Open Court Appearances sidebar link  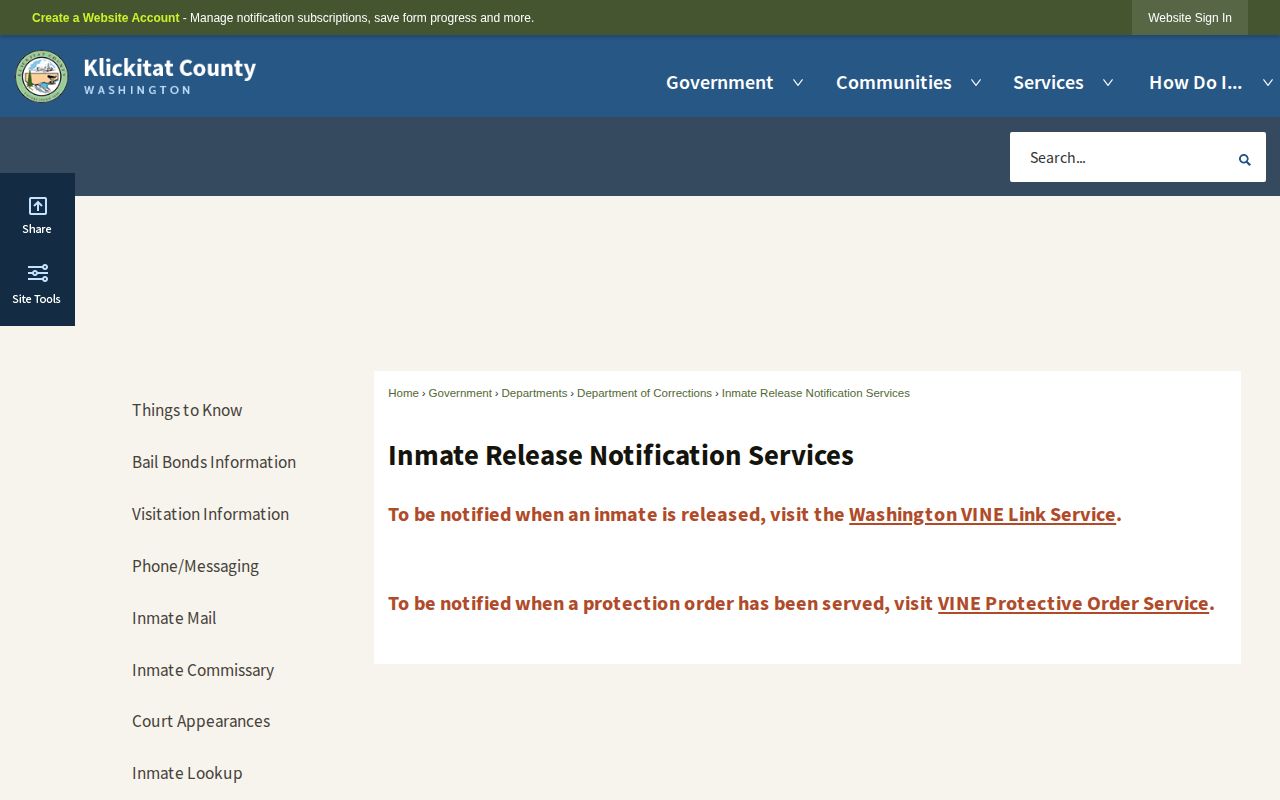pos(201,721)
